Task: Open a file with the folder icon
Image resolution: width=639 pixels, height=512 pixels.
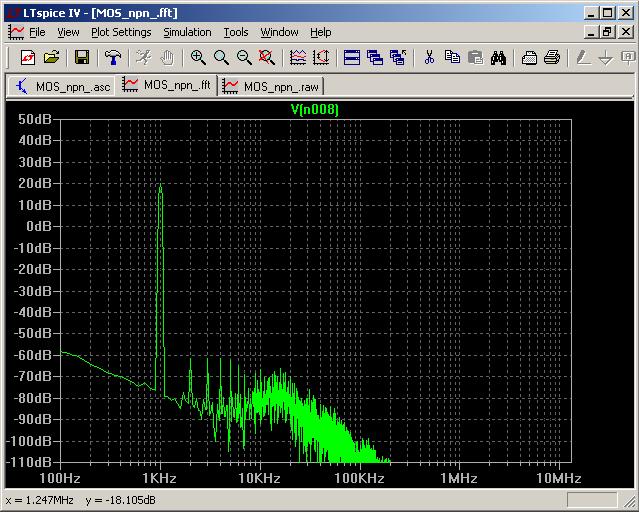Action: [51, 57]
